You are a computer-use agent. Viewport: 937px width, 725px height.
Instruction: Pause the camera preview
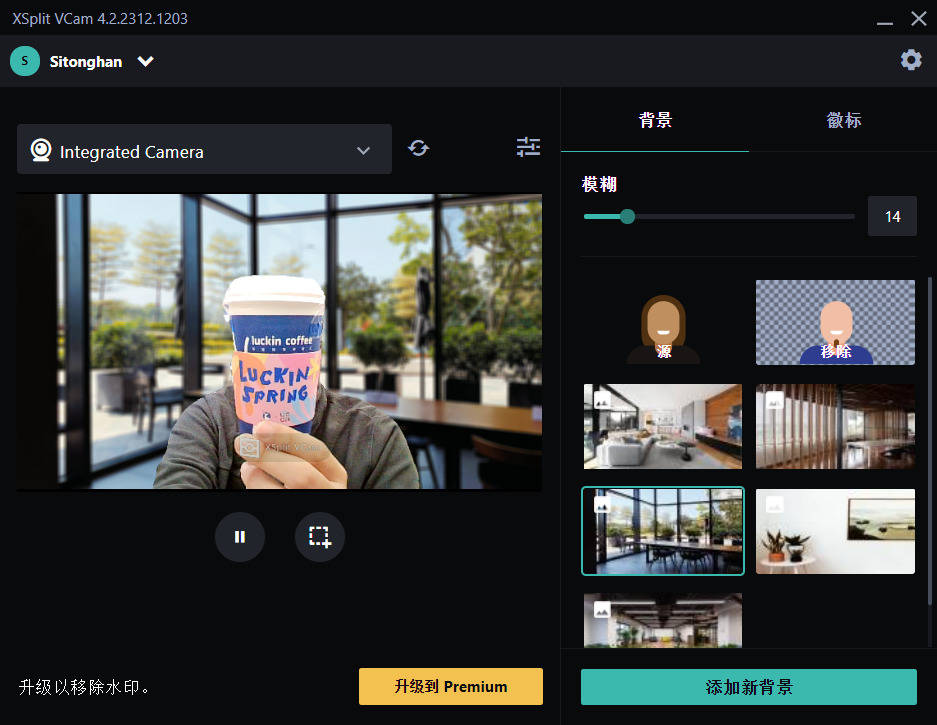point(240,537)
